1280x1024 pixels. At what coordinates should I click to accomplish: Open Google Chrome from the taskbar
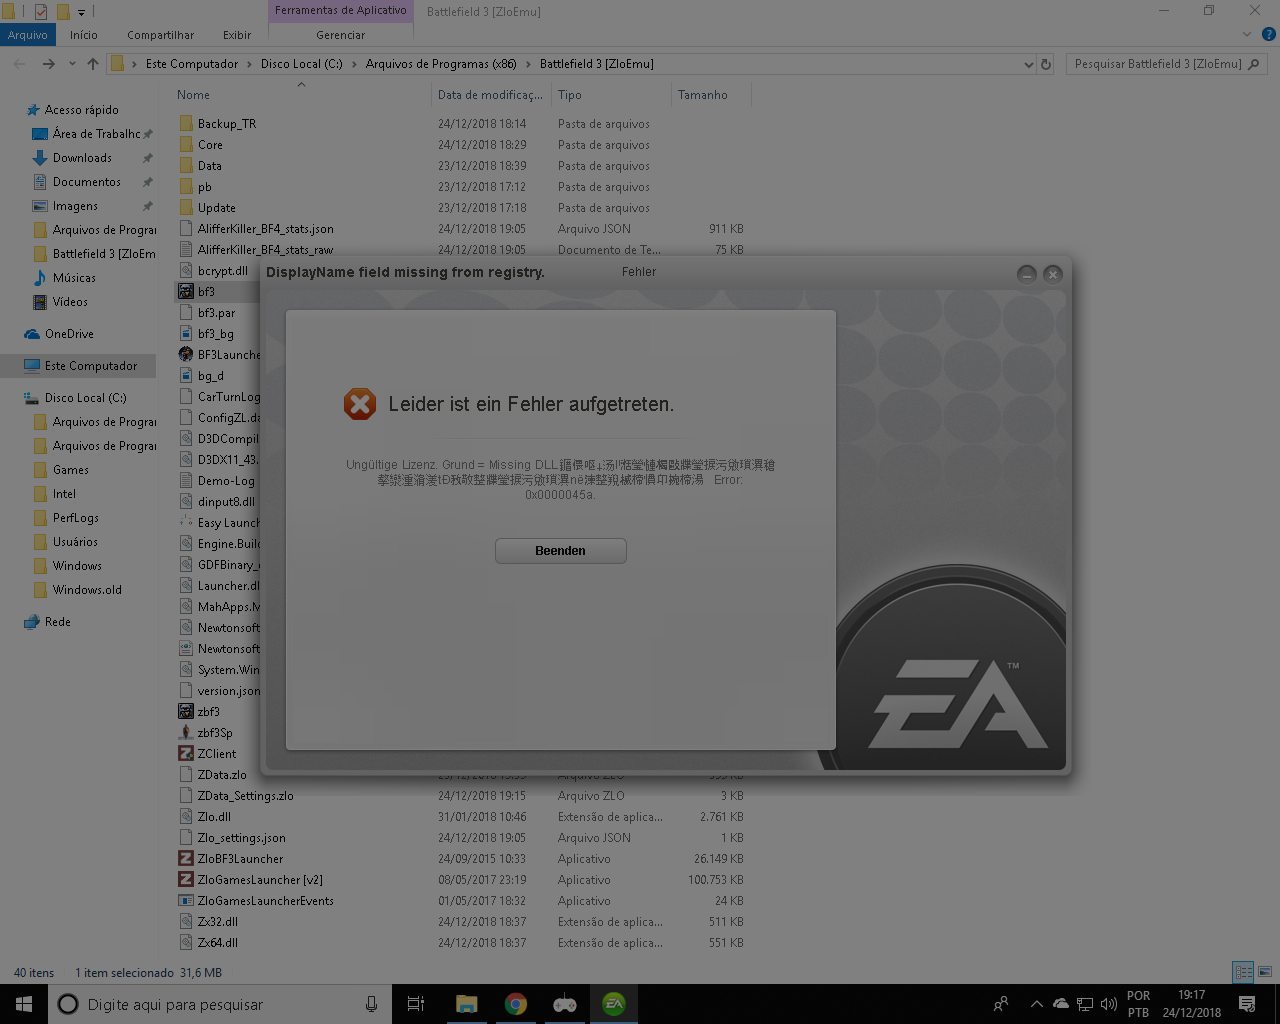515,1004
